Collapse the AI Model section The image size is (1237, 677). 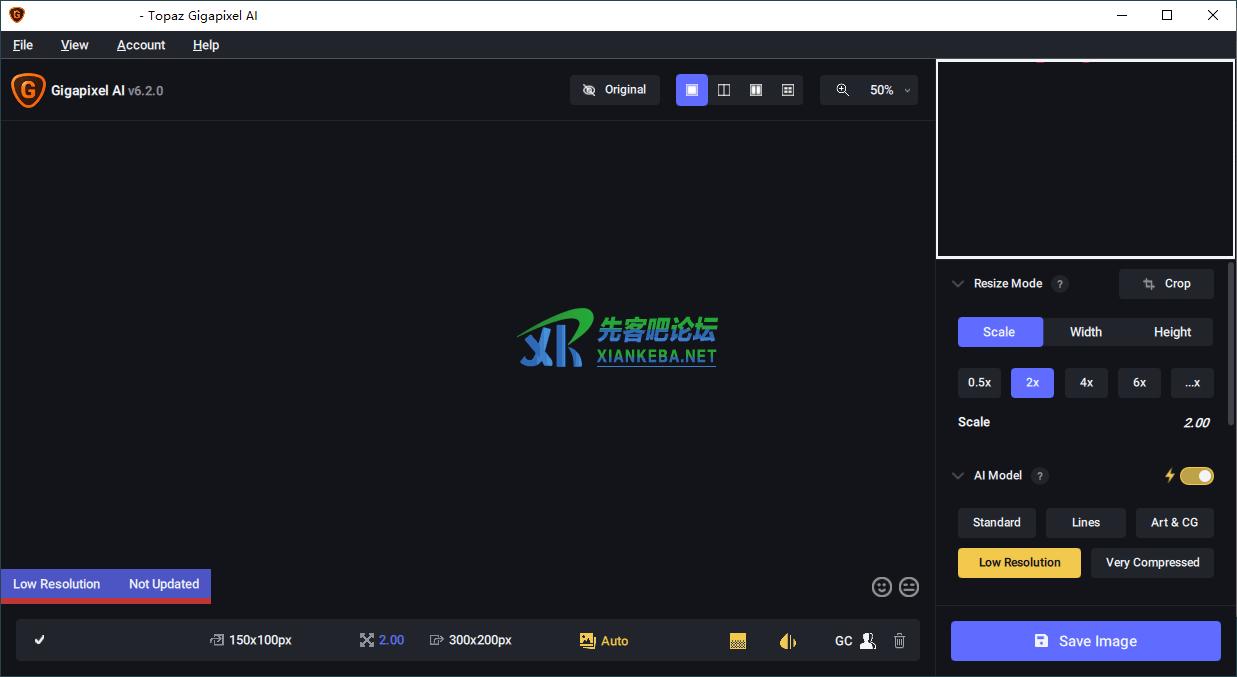coord(957,476)
